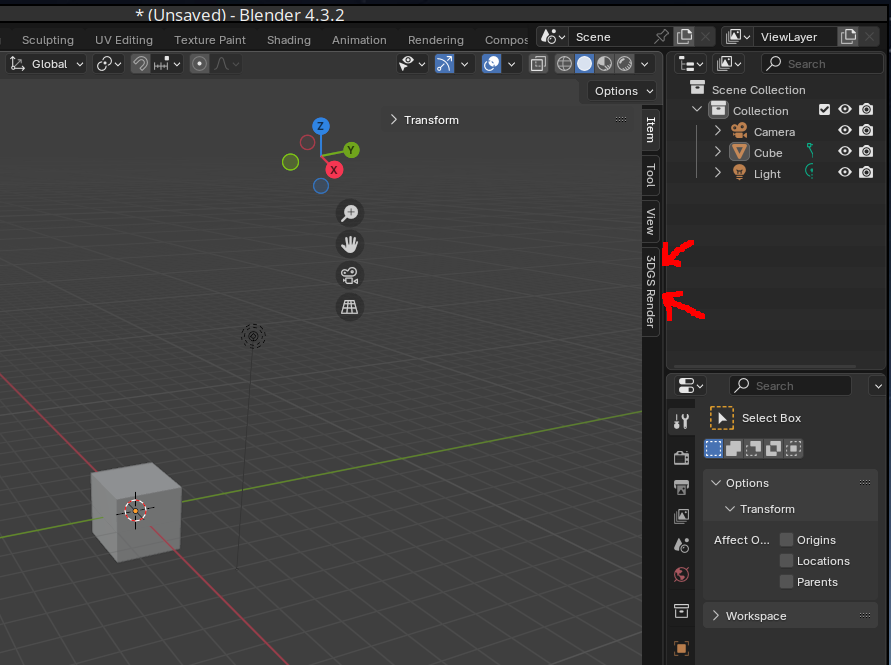Enable the Locations checkbox

pos(787,561)
